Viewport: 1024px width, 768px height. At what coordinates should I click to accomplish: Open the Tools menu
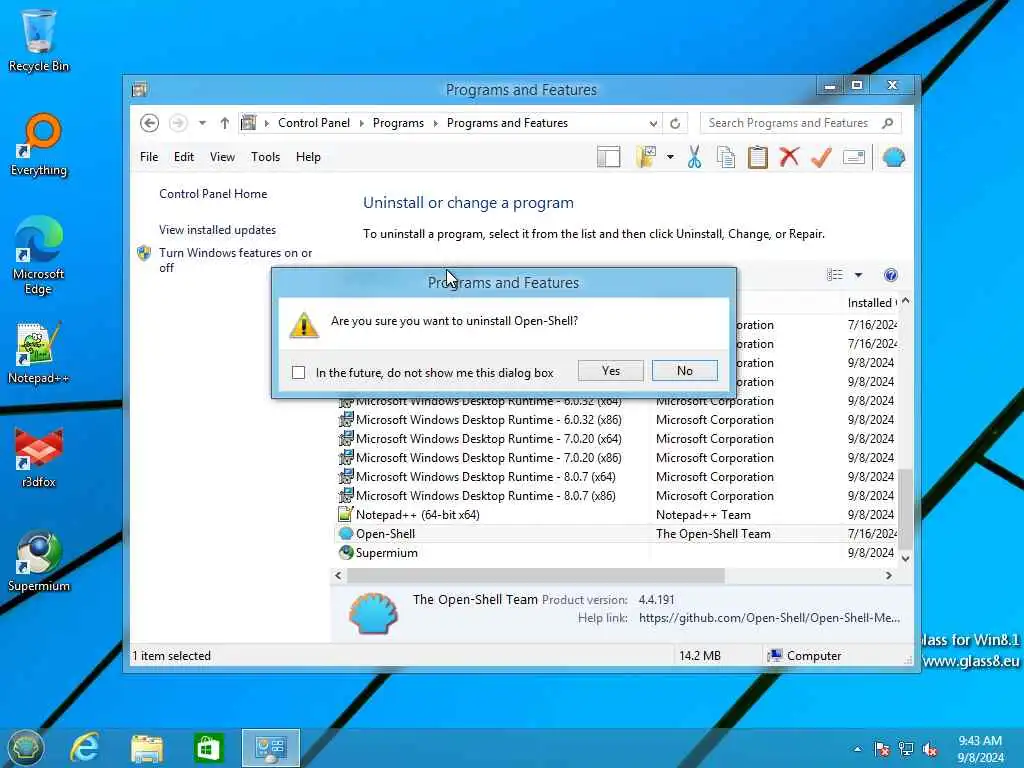(x=265, y=157)
